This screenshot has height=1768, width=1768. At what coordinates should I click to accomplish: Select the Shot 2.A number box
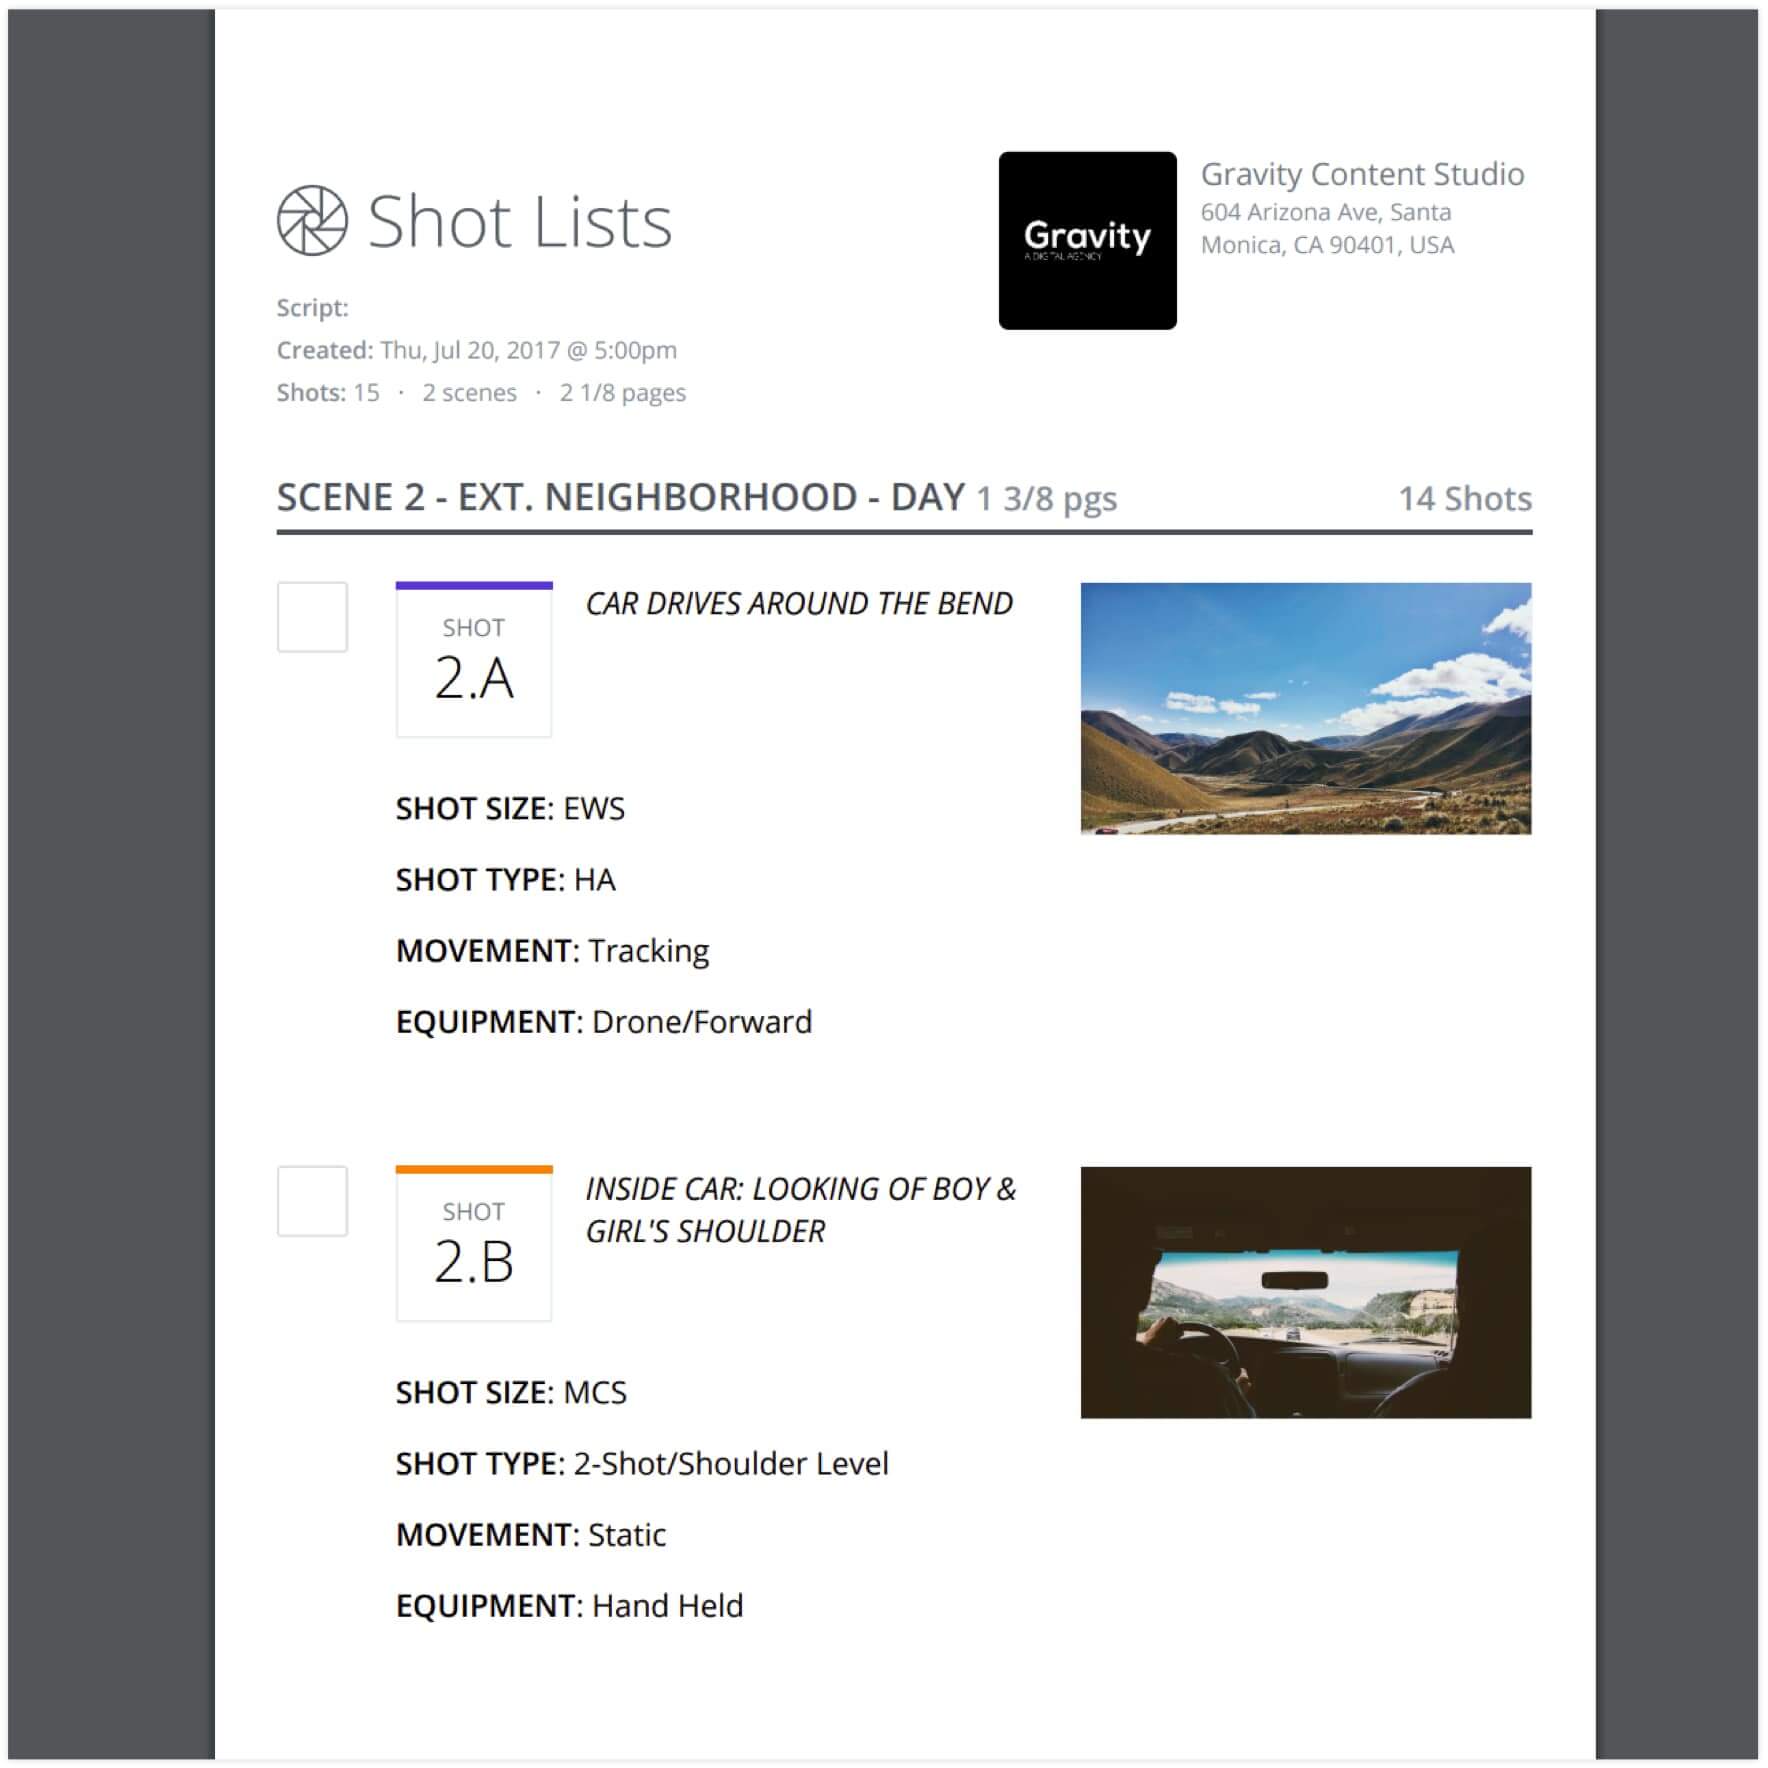point(474,663)
